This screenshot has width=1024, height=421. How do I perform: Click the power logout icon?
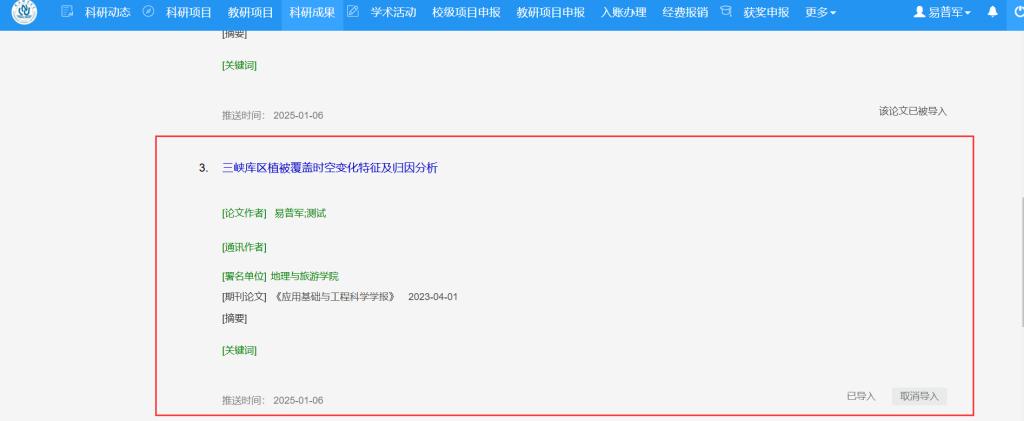coord(1018,12)
